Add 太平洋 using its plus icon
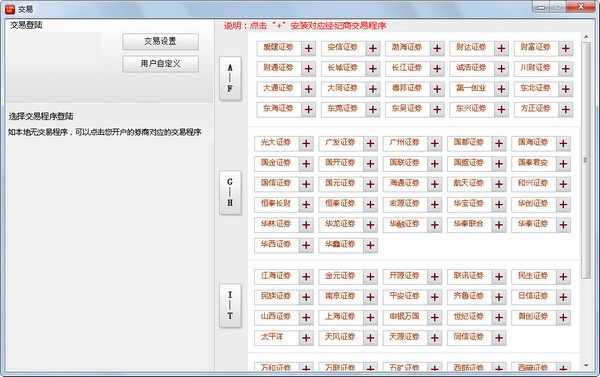The height and width of the screenshot is (377, 600). click(306, 338)
